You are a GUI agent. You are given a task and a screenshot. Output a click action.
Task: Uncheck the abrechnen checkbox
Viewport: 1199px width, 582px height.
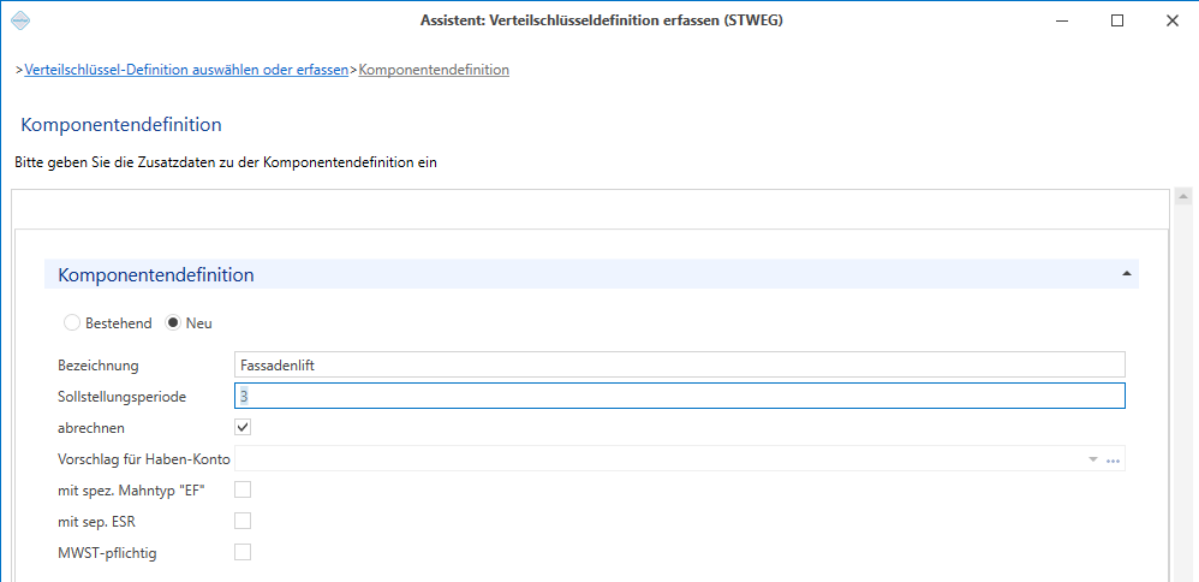pos(243,427)
